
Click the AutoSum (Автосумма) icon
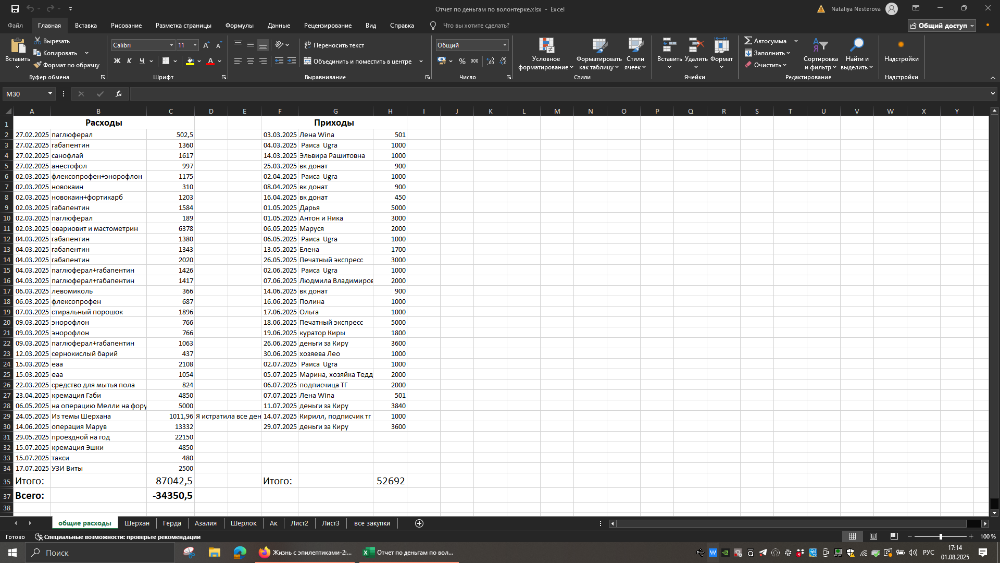point(749,41)
